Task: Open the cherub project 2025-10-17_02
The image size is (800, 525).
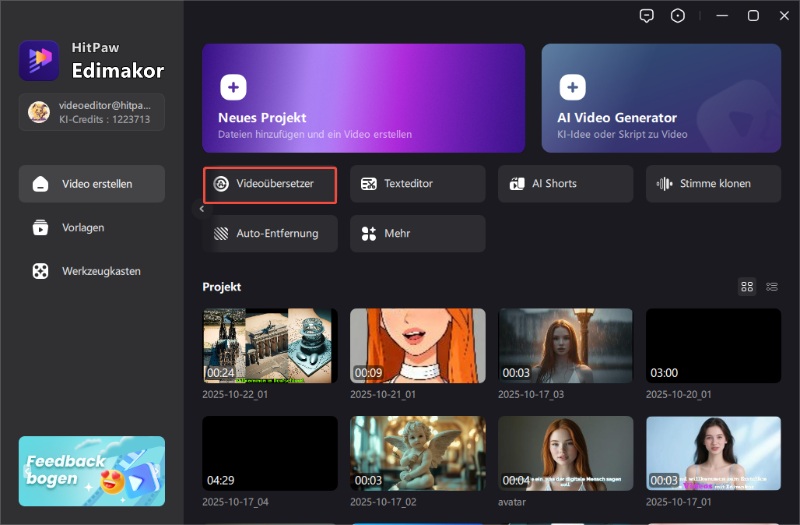Action: (x=417, y=453)
